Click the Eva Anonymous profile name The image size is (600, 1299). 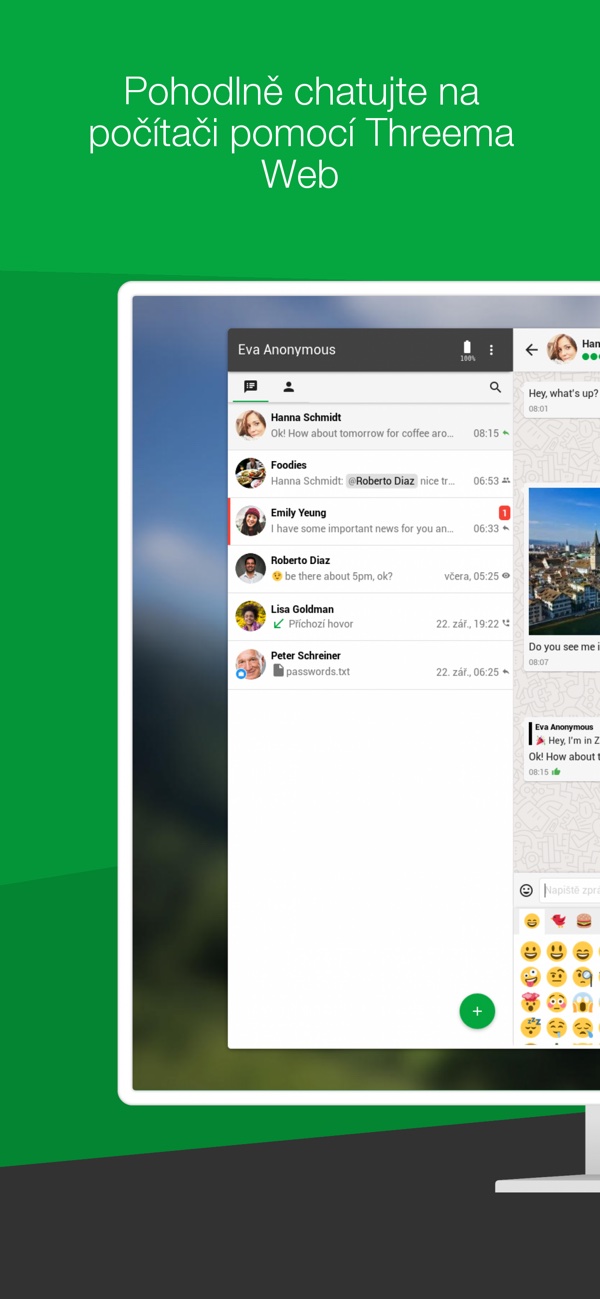click(x=287, y=350)
